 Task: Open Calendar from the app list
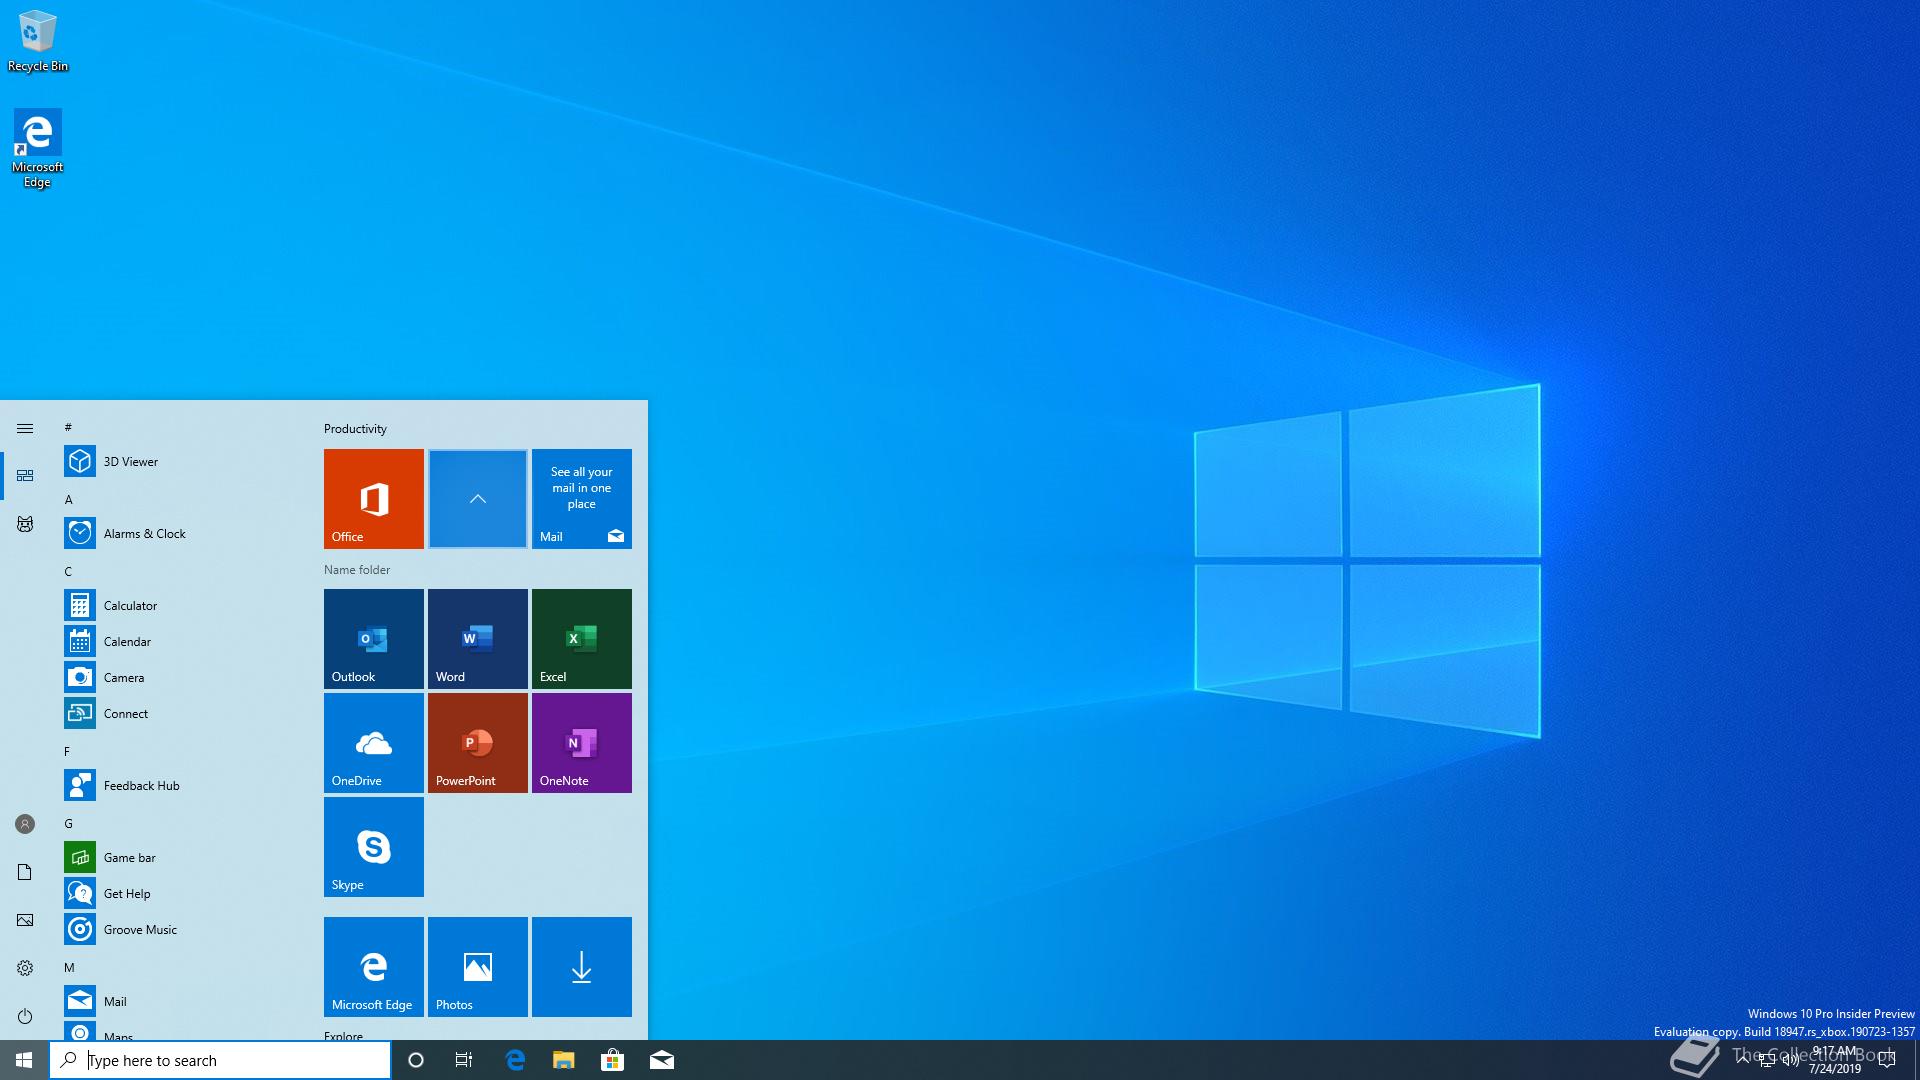pos(180,641)
